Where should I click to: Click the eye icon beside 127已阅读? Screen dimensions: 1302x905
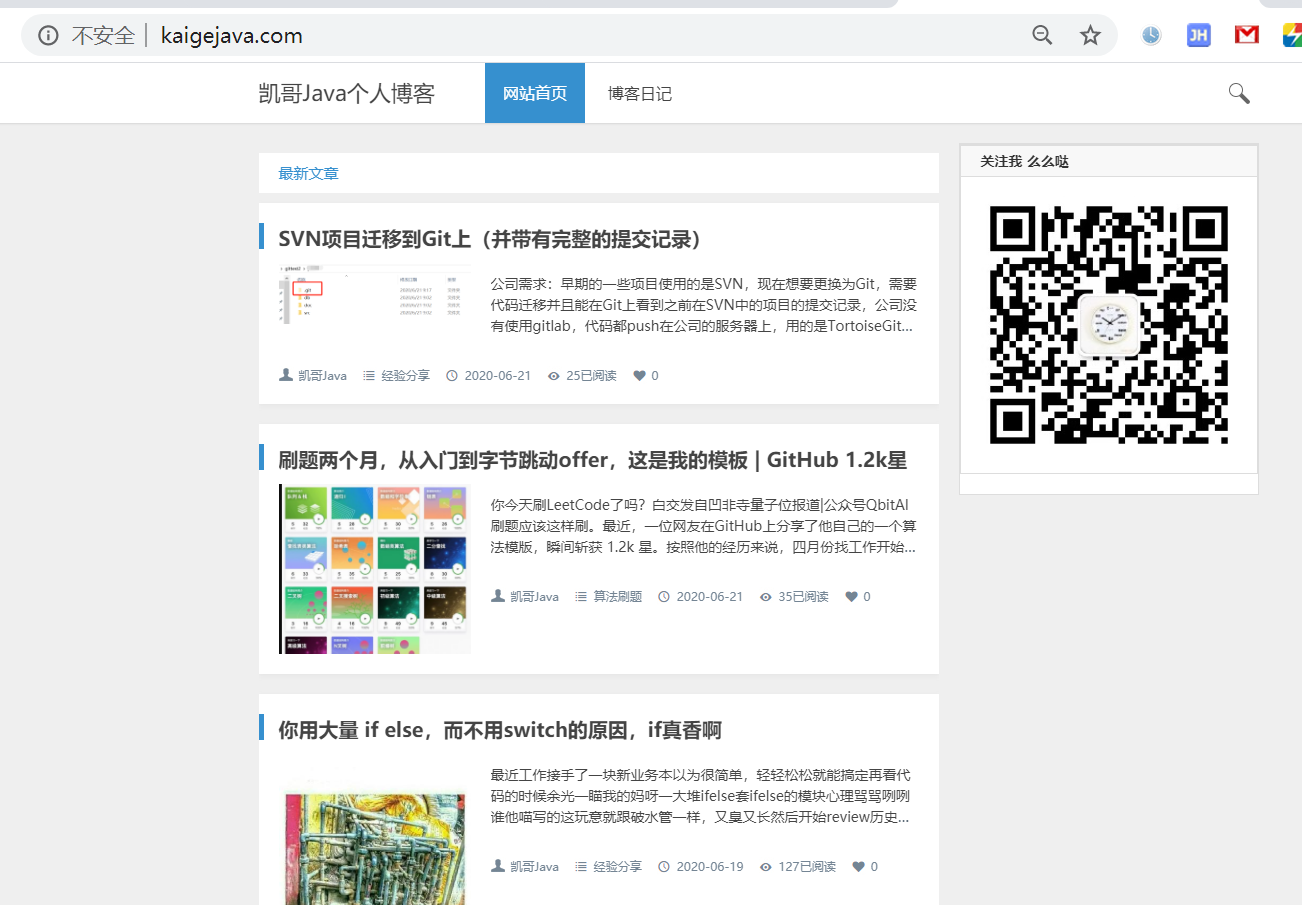(766, 867)
